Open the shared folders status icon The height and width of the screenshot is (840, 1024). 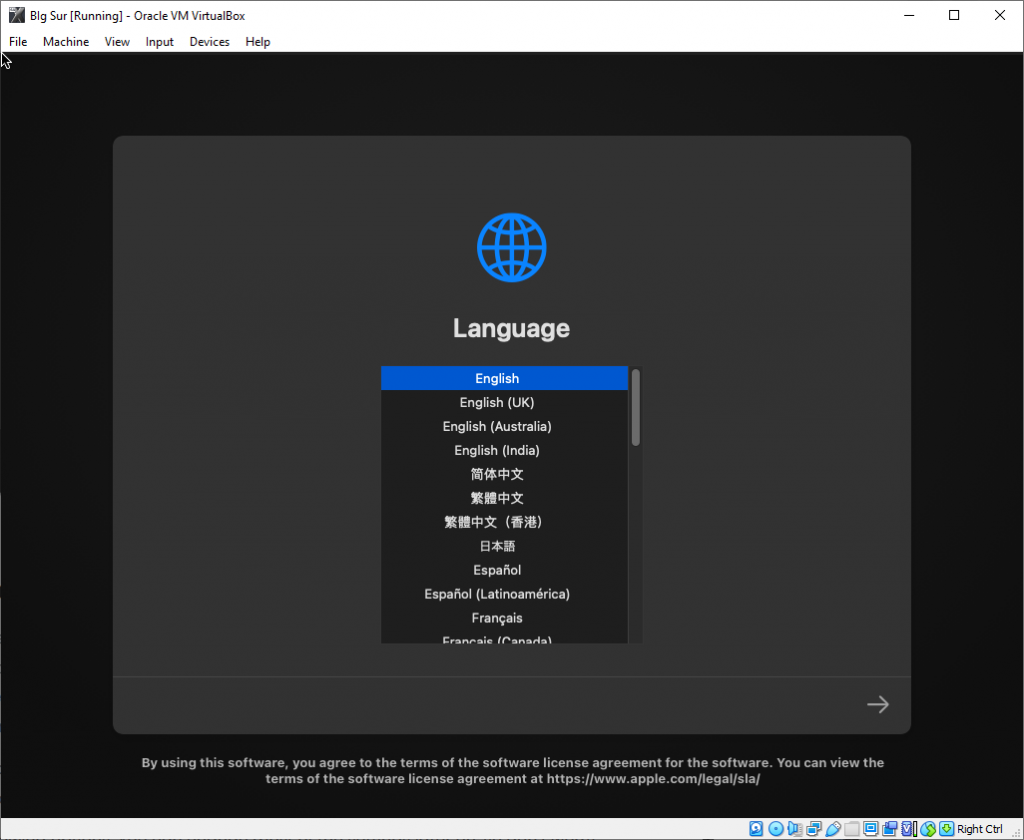[851, 828]
